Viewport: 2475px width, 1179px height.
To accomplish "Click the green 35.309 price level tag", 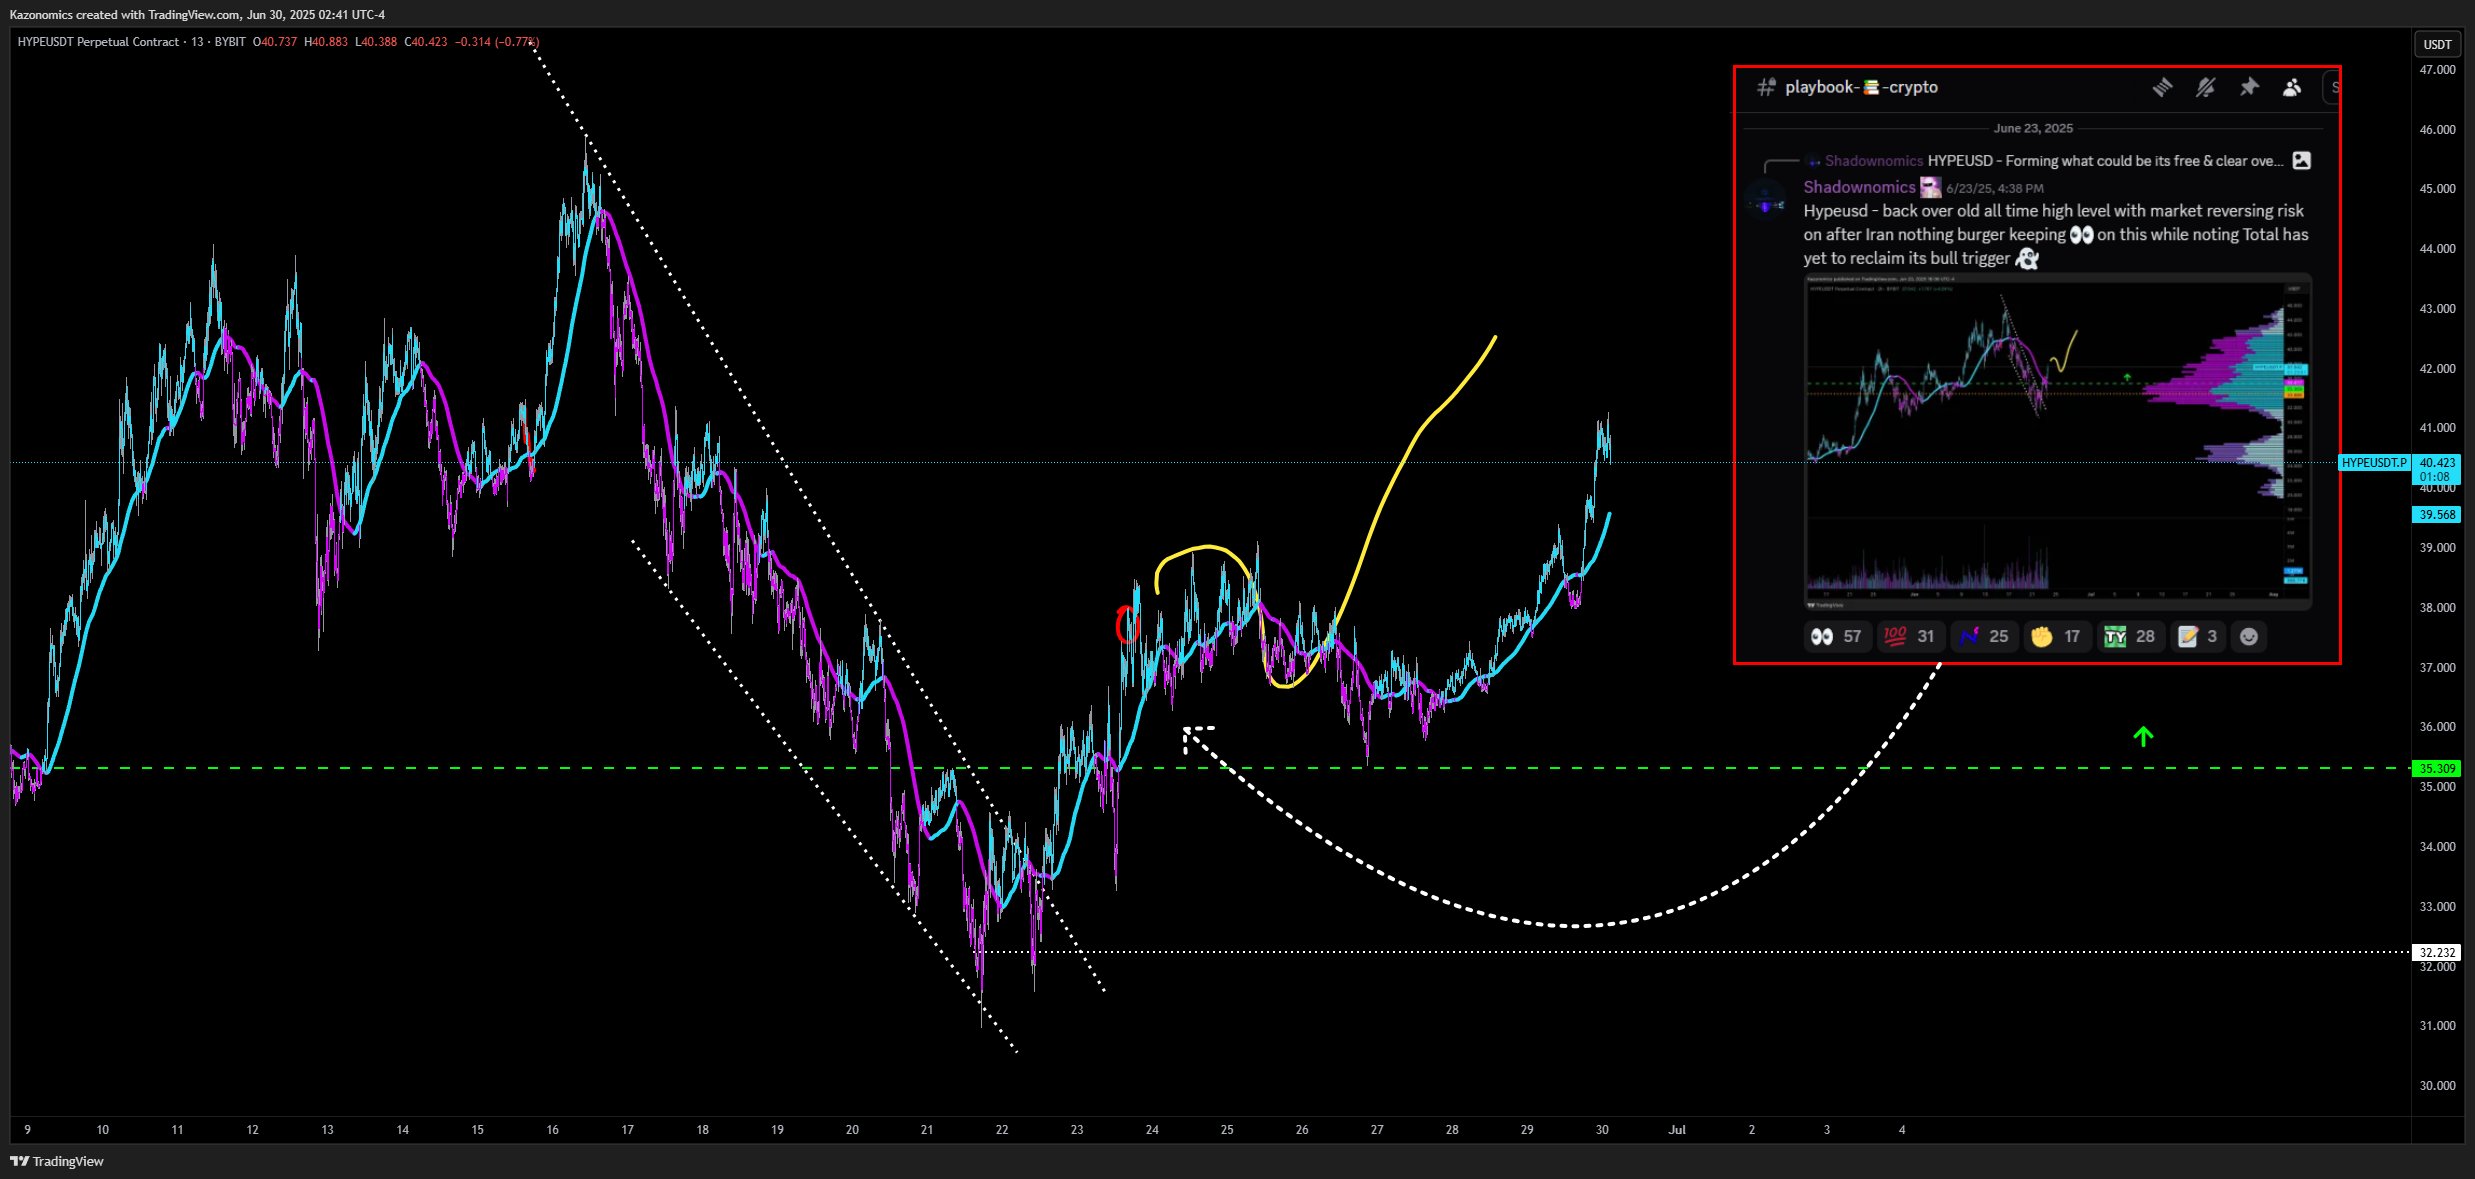I will (x=2437, y=769).
